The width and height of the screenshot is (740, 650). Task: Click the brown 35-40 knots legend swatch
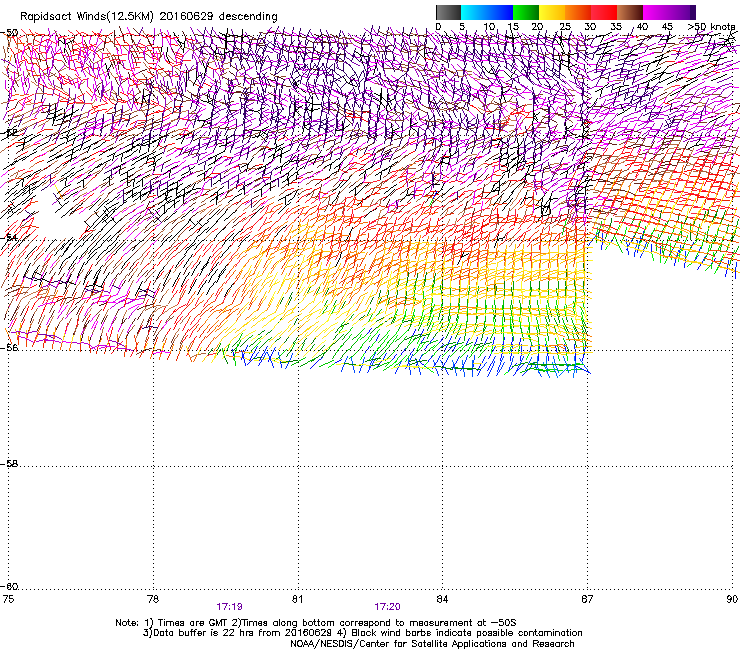pos(630,12)
